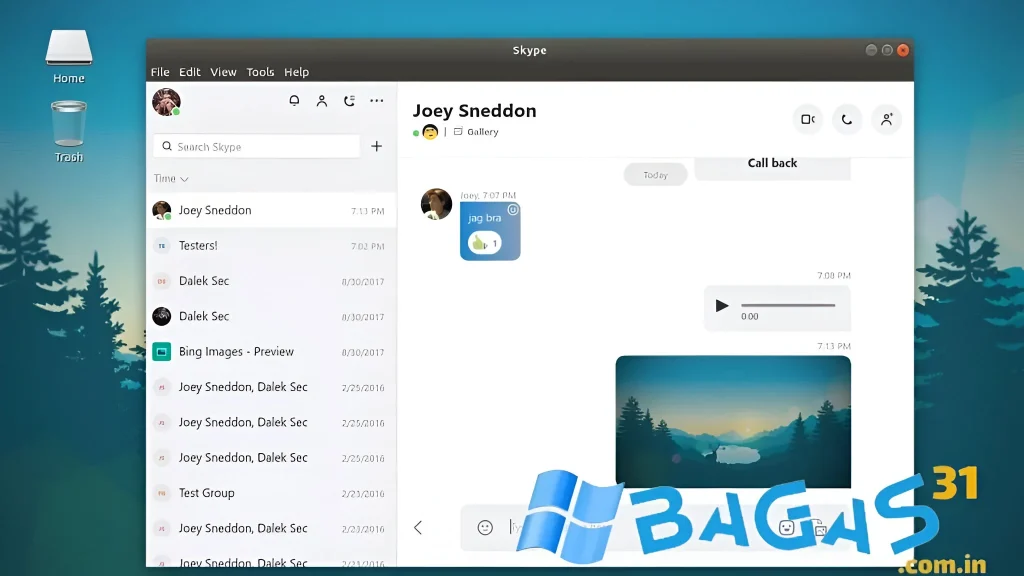Start a video call with Joey Sneddon
Screen dimensions: 1024x576
[x=808, y=120]
